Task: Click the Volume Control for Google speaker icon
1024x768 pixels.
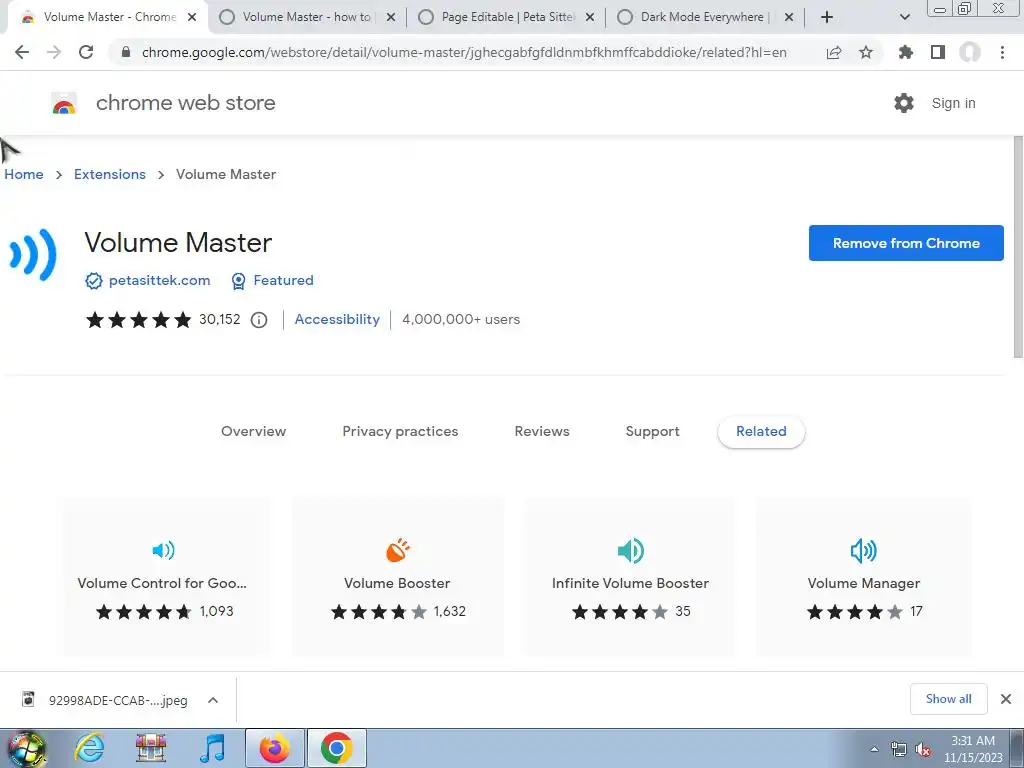Action: click(163, 550)
